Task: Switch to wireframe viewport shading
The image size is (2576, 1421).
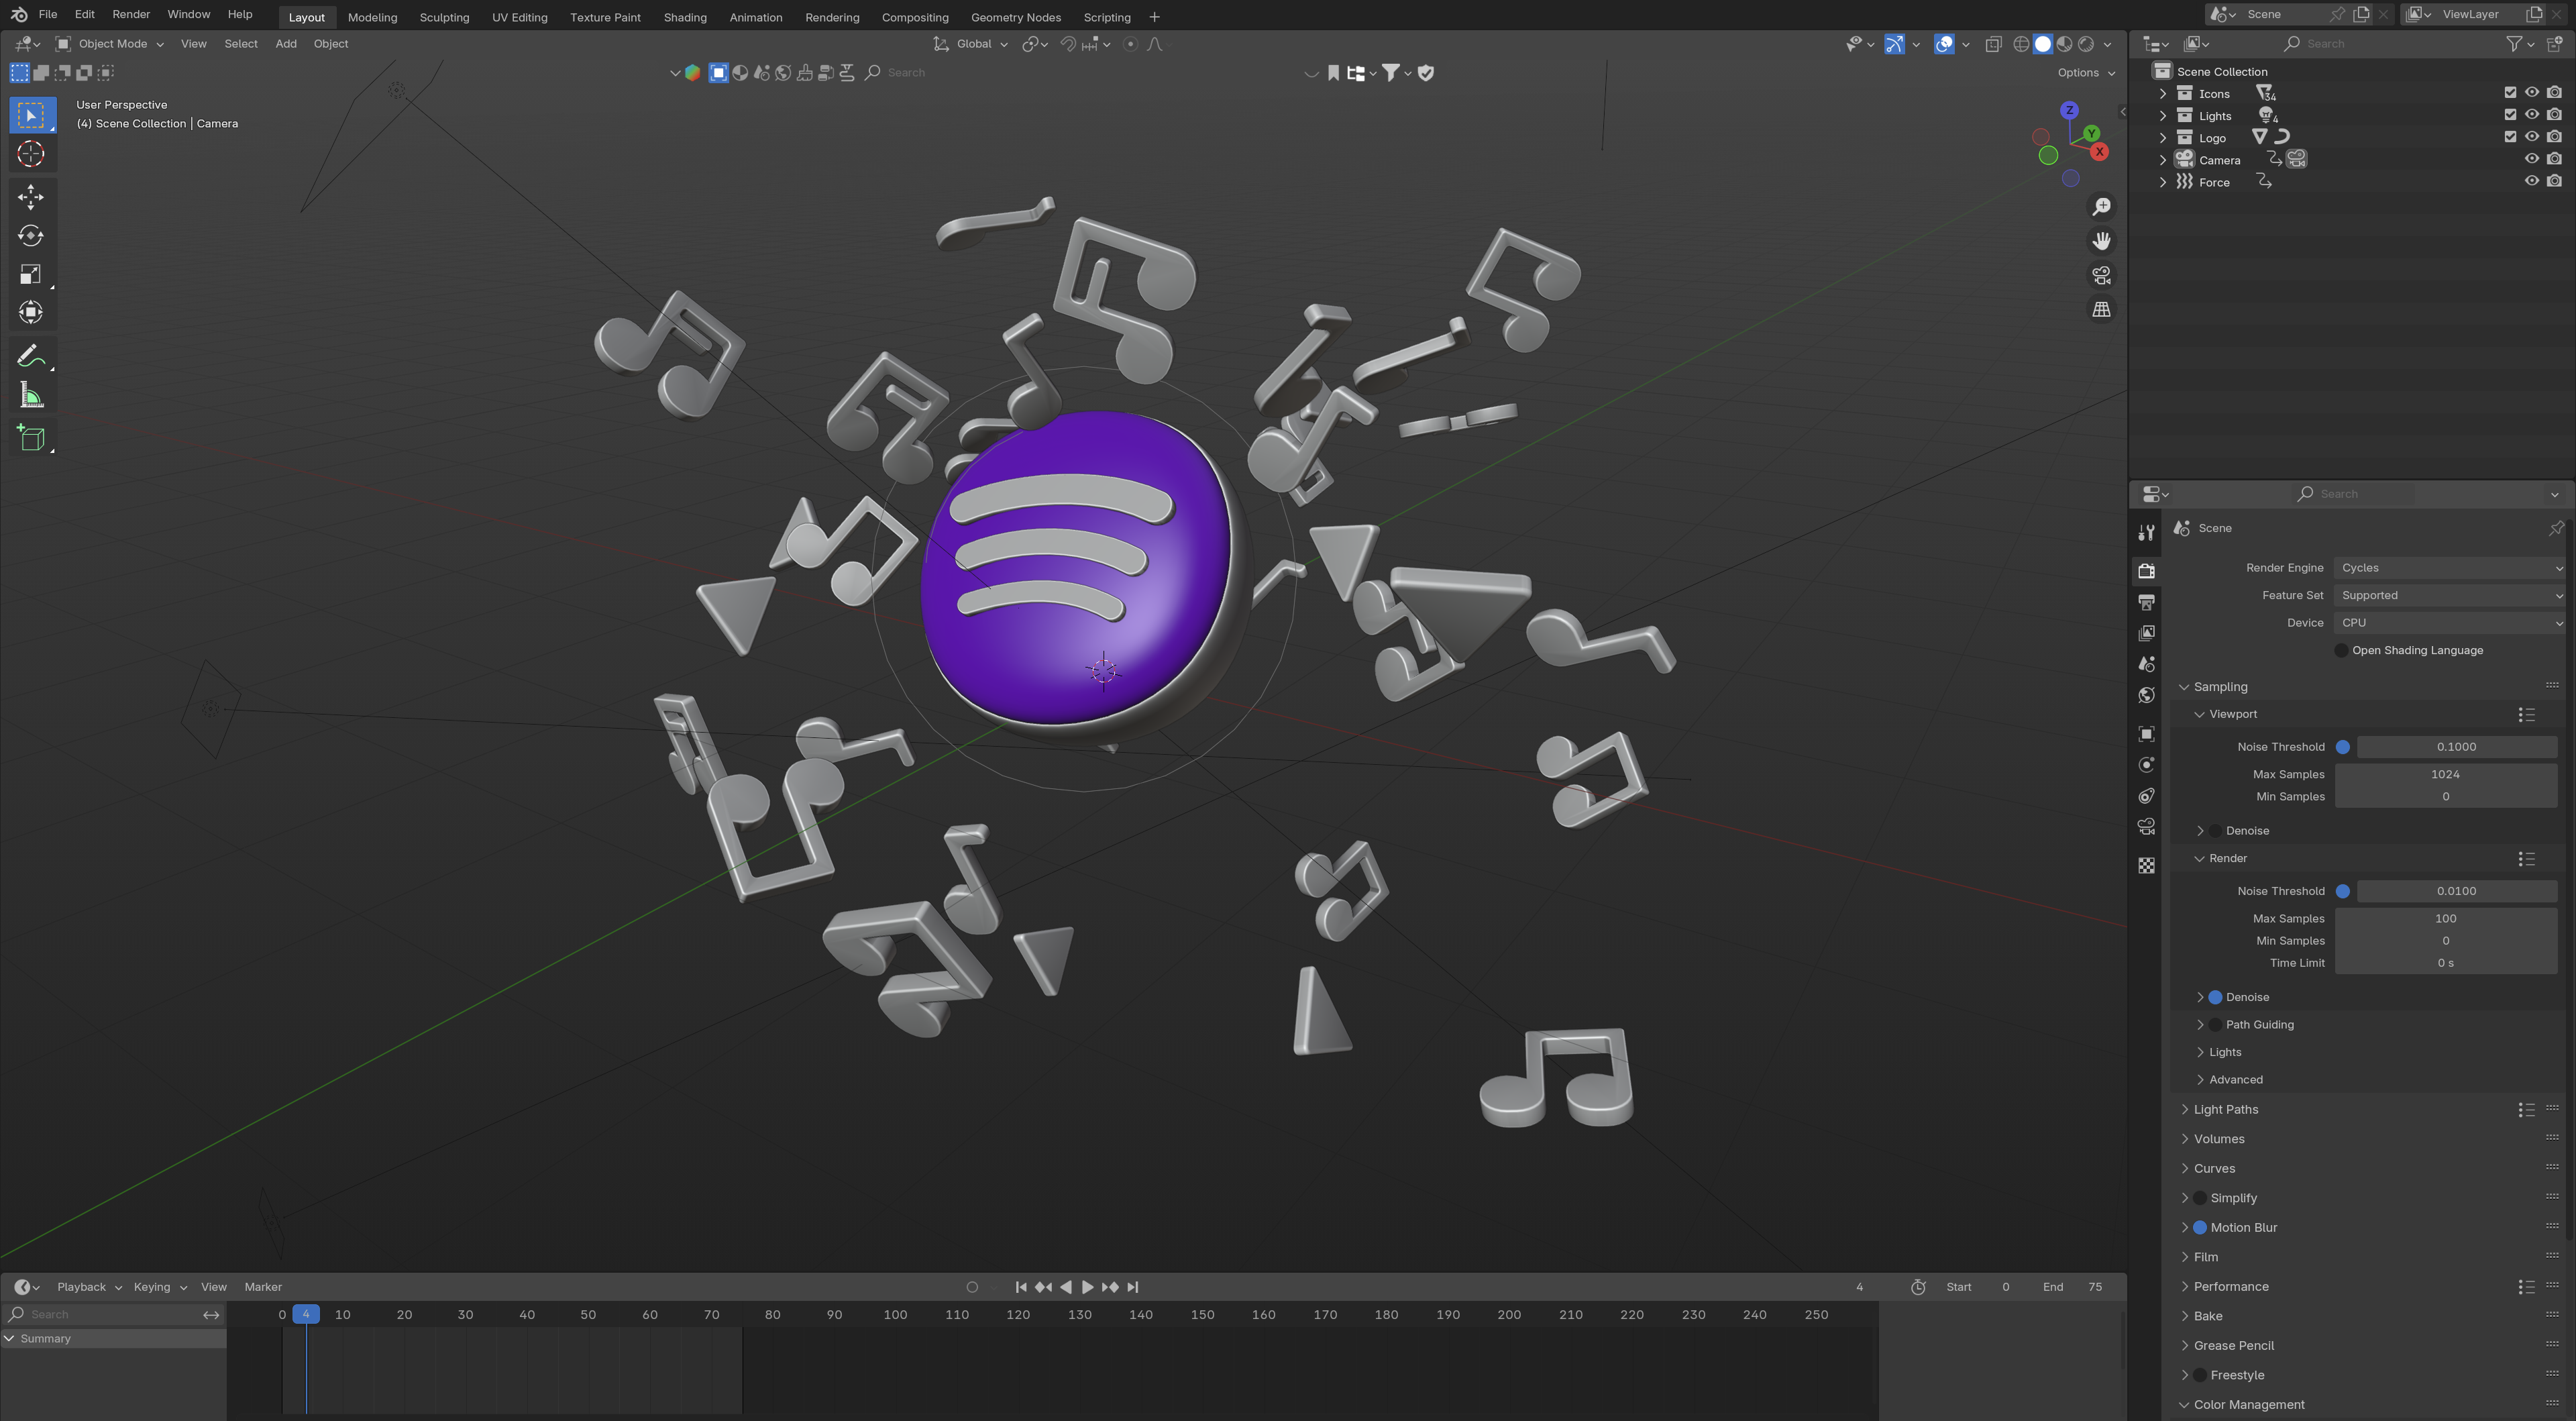Action: pyautogui.click(x=2020, y=44)
